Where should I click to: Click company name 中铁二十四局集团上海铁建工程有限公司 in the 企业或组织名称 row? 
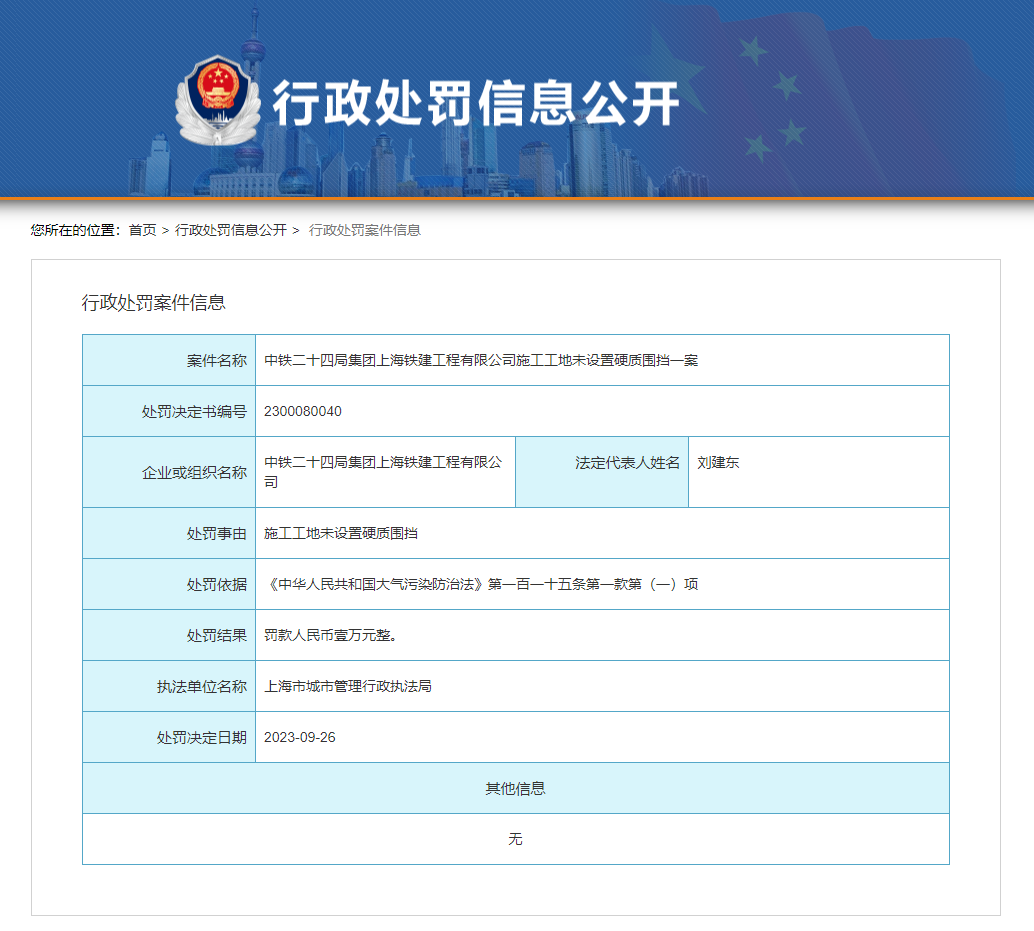pyautogui.click(x=383, y=472)
